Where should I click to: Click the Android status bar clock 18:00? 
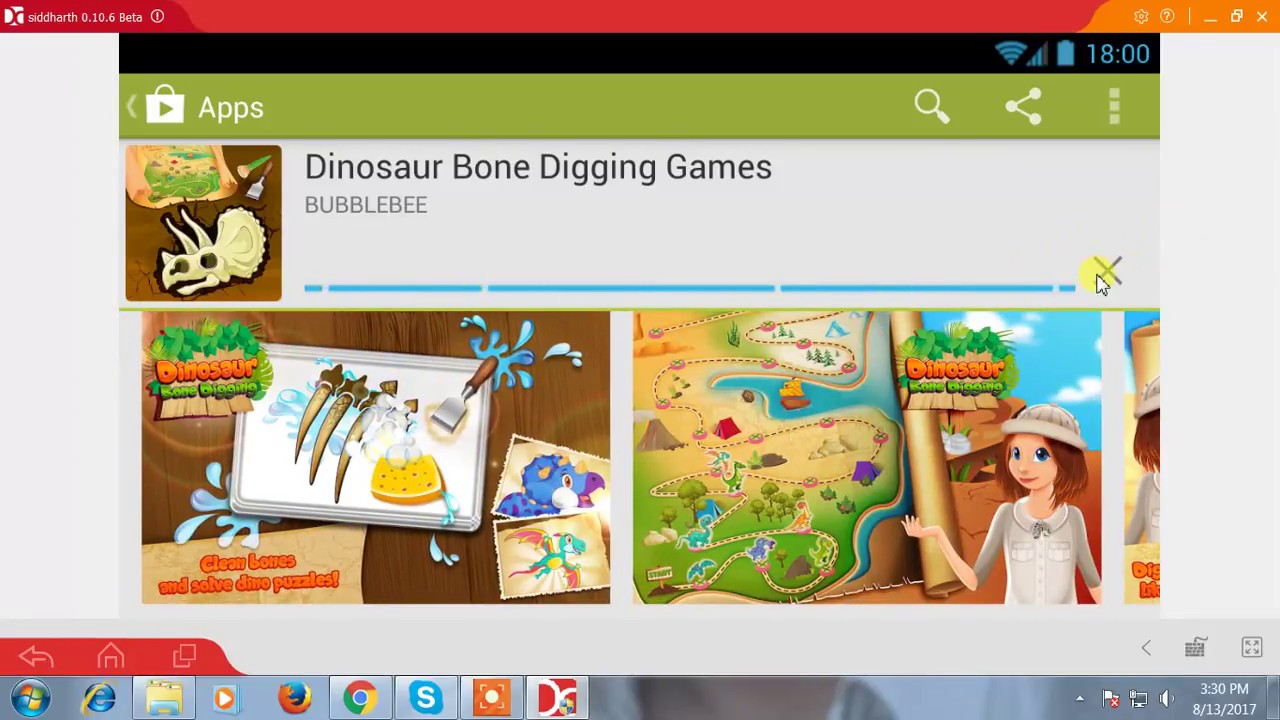point(1118,54)
